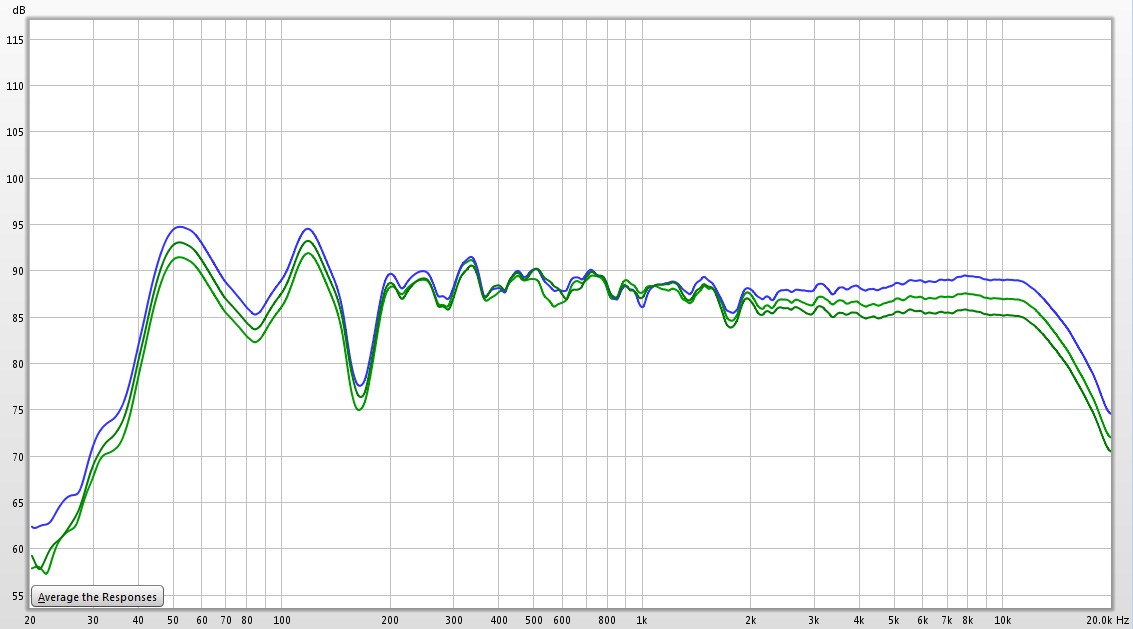Viewport: 1133px width, 629px height.
Task: Click the 500 Hz frequency axis label
Action: point(533,620)
